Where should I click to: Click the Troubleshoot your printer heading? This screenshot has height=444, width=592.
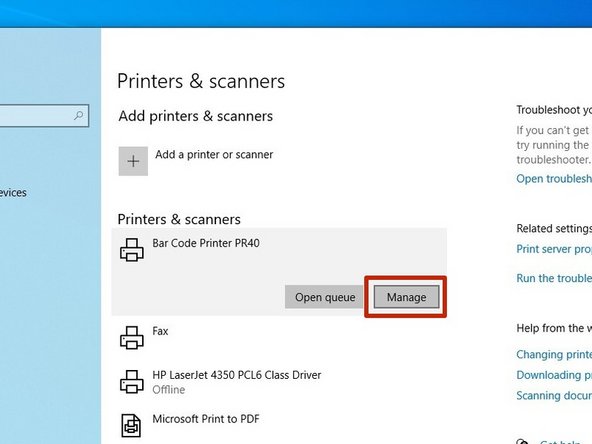point(554,110)
